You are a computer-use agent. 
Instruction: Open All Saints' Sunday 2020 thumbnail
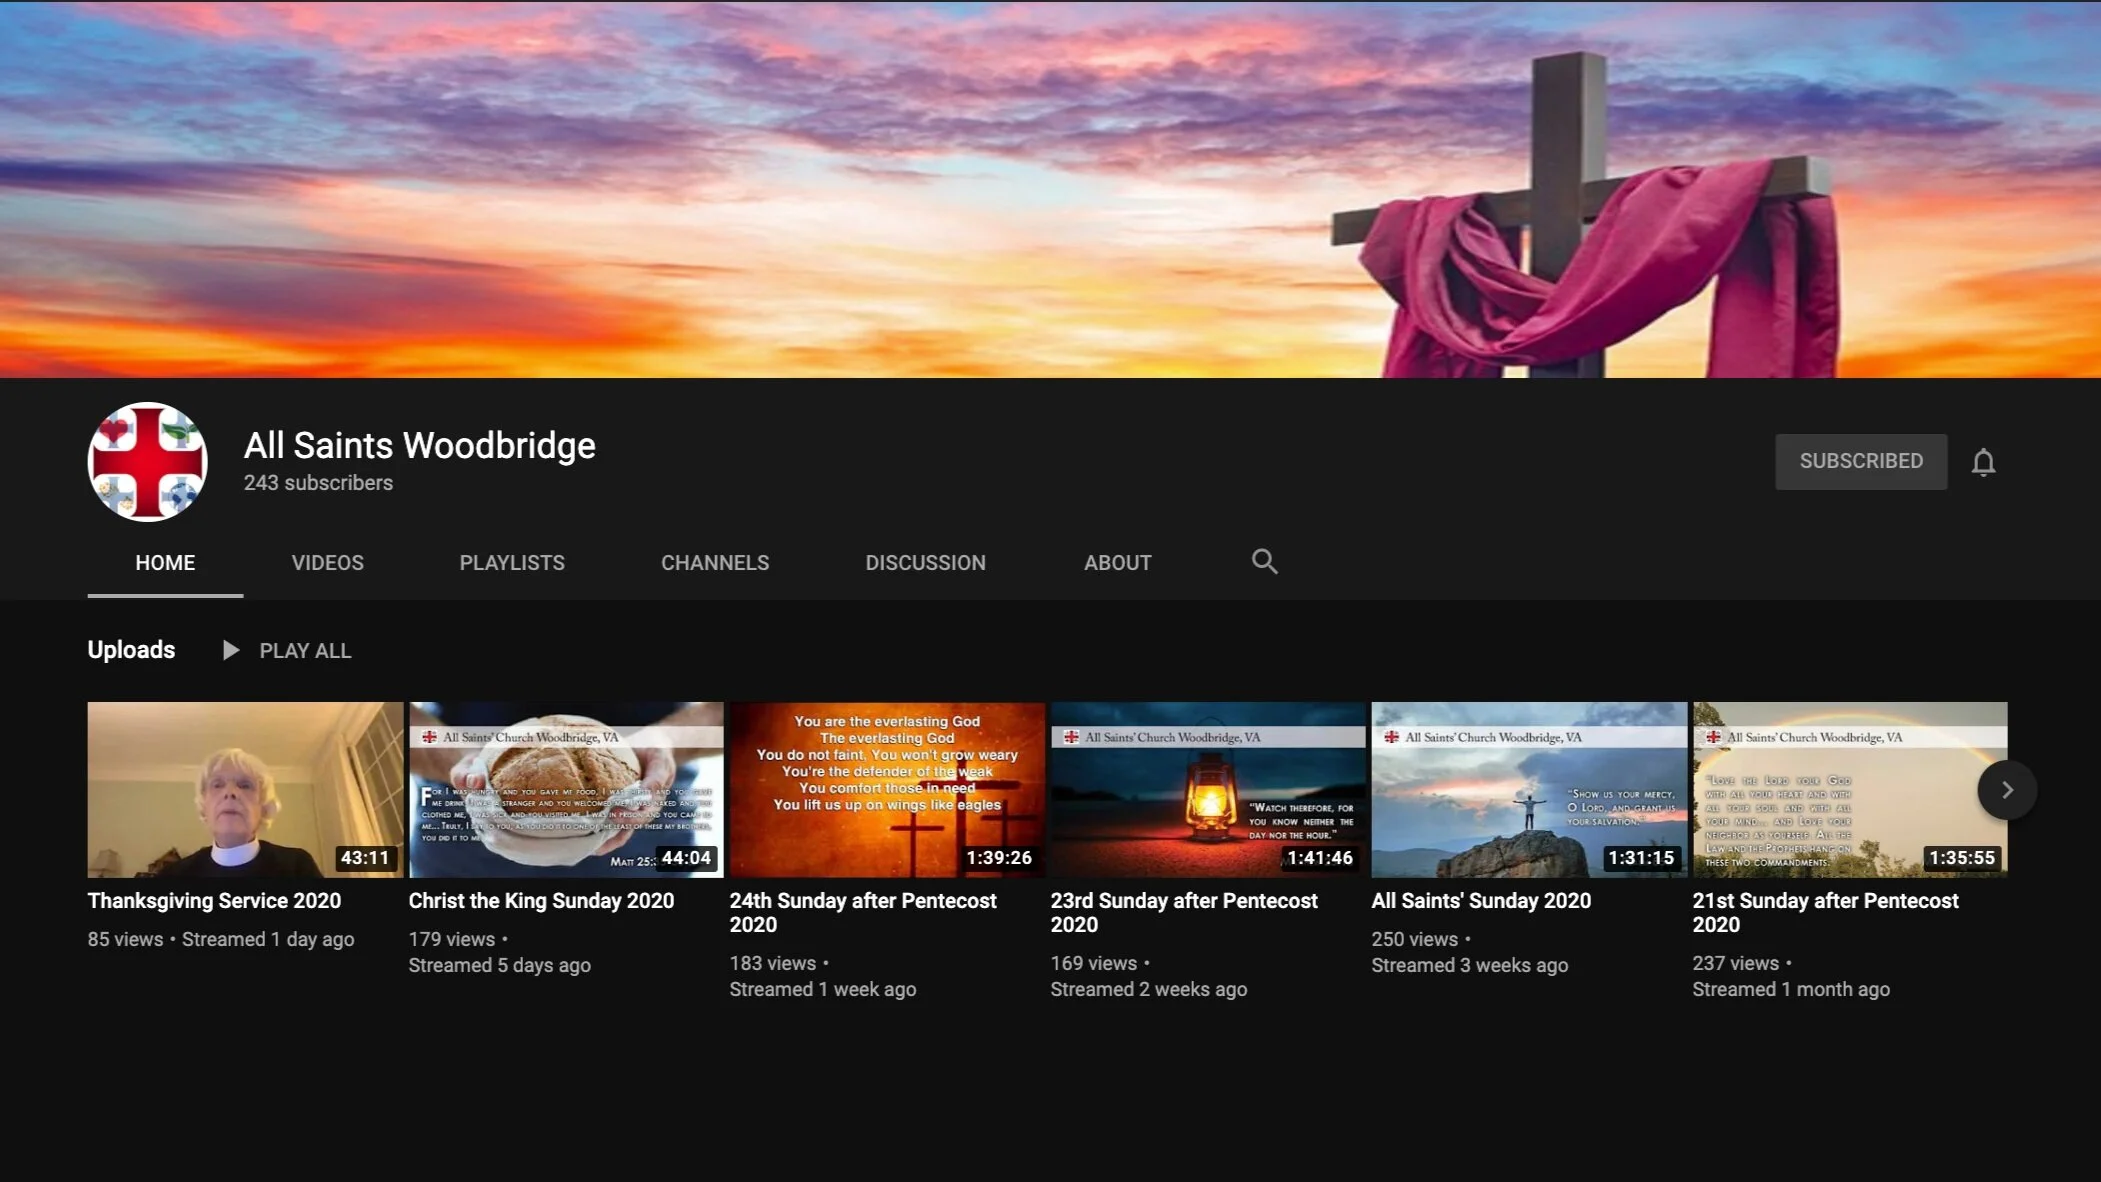(x=1529, y=790)
